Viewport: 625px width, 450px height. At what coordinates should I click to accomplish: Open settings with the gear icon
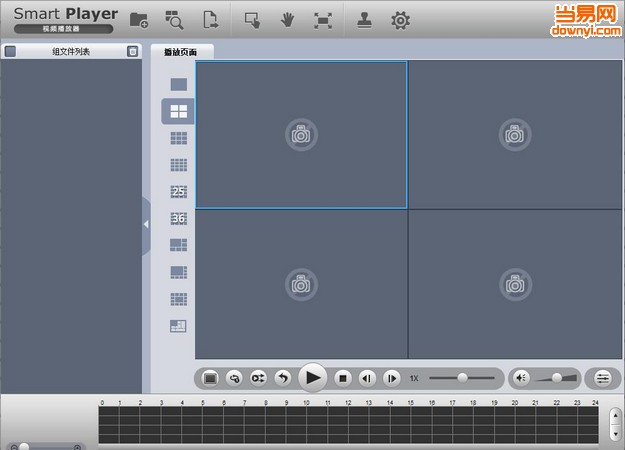400,20
